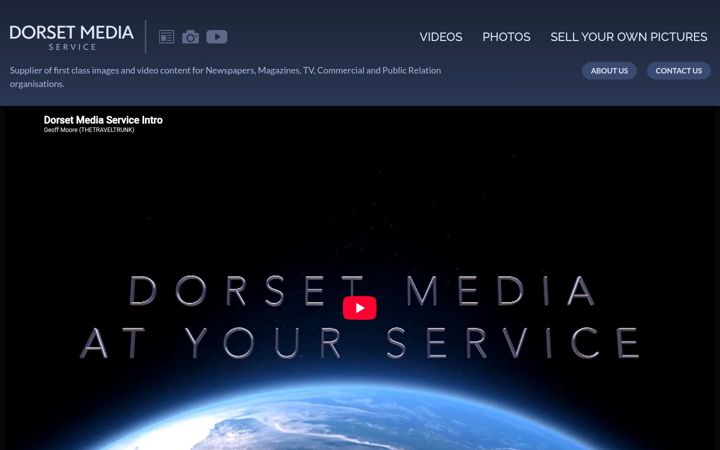Open the VIDEOS menu item
720x450 pixels.
[x=441, y=37]
